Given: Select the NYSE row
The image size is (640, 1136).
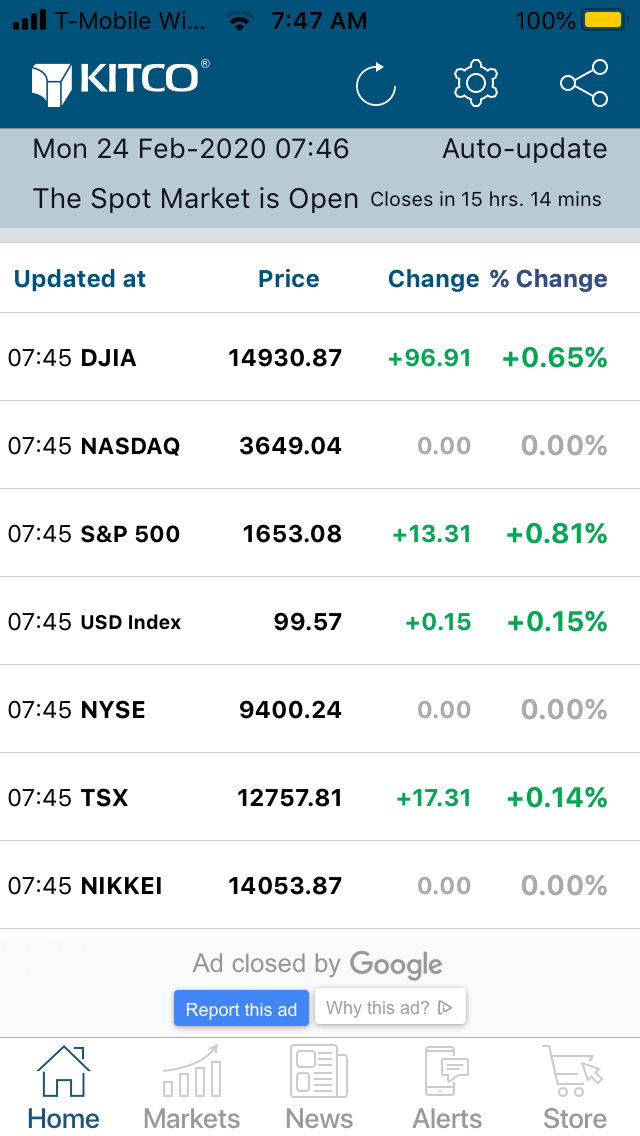Looking at the screenshot, I should pos(320,709).
